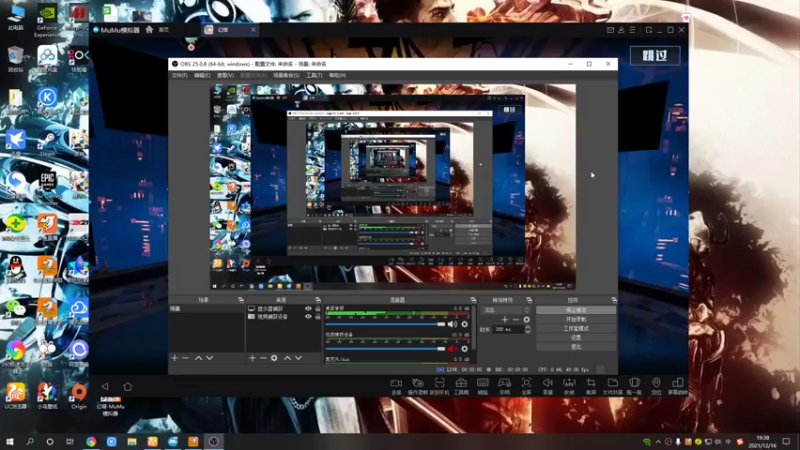The width and height of the screenshot is (800, 450).
Task: Open MuMu 文件共享 file share icon
Action: [612, 386]
